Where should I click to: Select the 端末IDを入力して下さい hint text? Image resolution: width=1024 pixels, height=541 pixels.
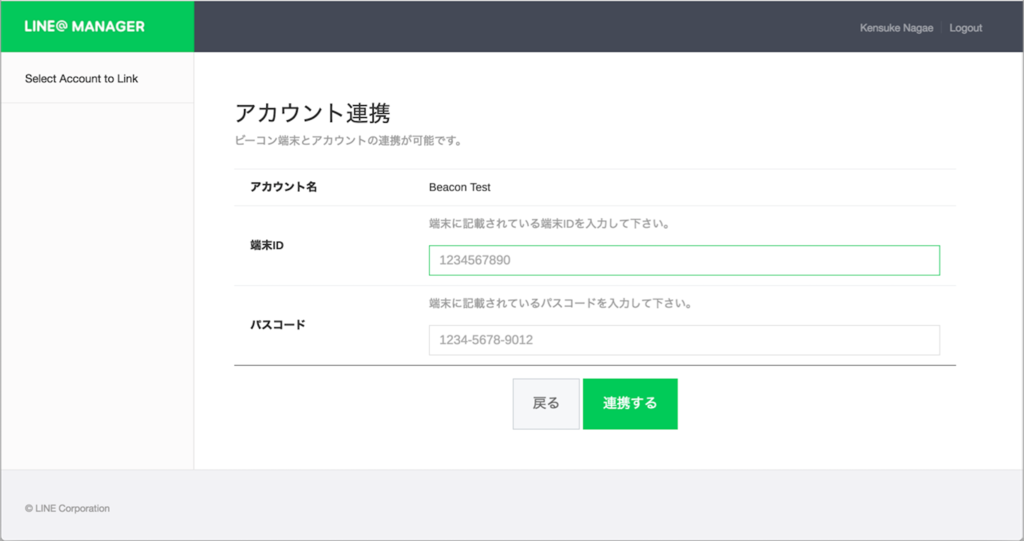coord(550,223)
